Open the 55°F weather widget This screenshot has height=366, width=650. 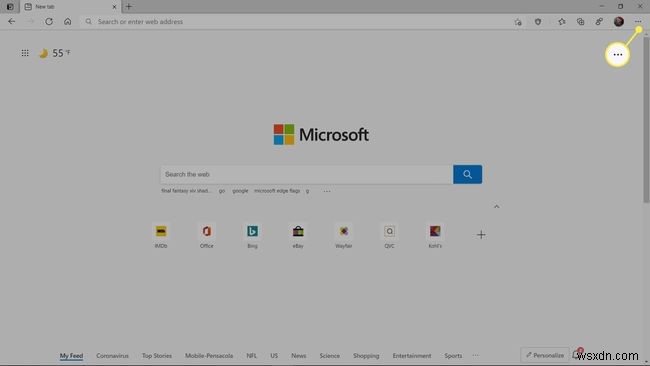point(55,53)
